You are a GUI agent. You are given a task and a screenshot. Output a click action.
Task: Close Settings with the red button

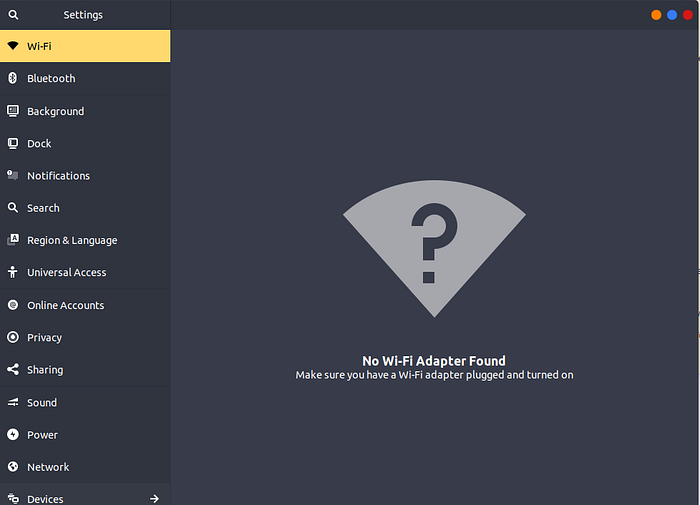coord(687,15)
